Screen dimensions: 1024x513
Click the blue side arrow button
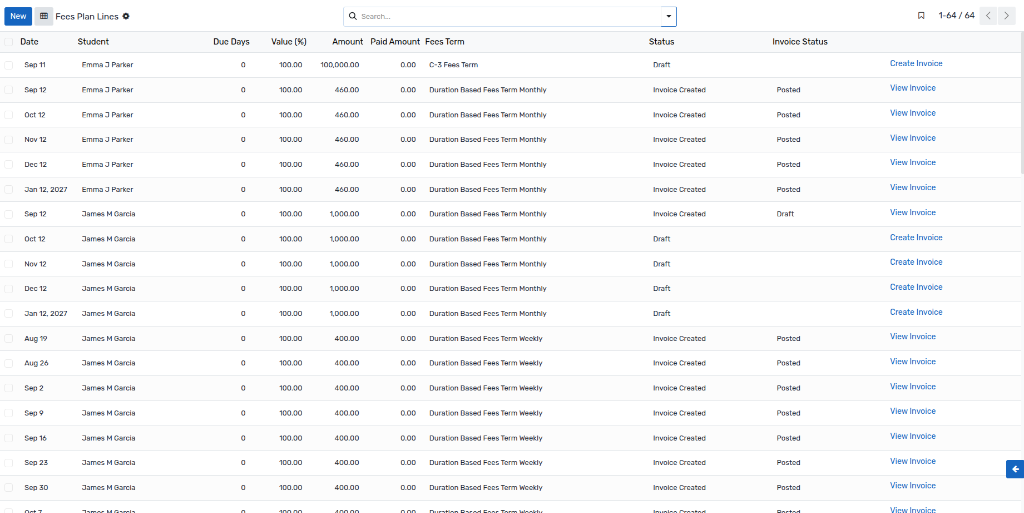coord(1015,469)
